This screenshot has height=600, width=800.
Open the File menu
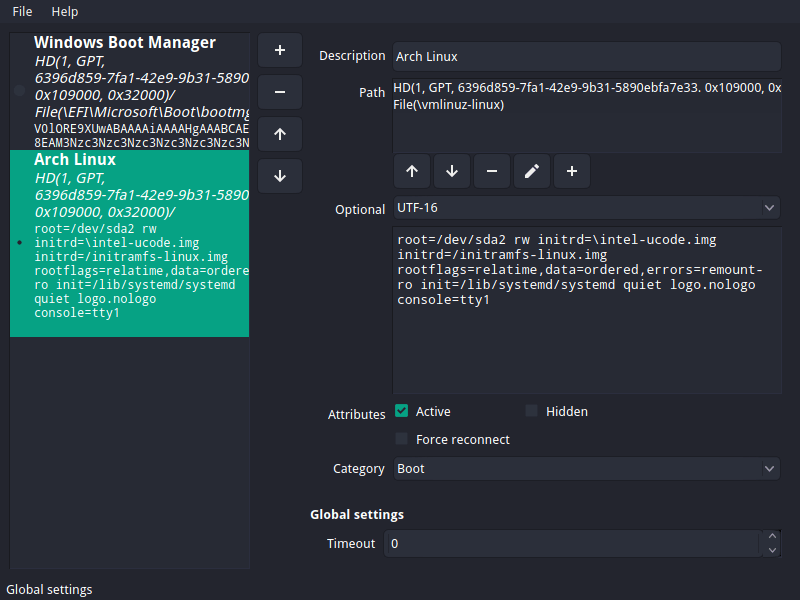[x=22, y=11]
